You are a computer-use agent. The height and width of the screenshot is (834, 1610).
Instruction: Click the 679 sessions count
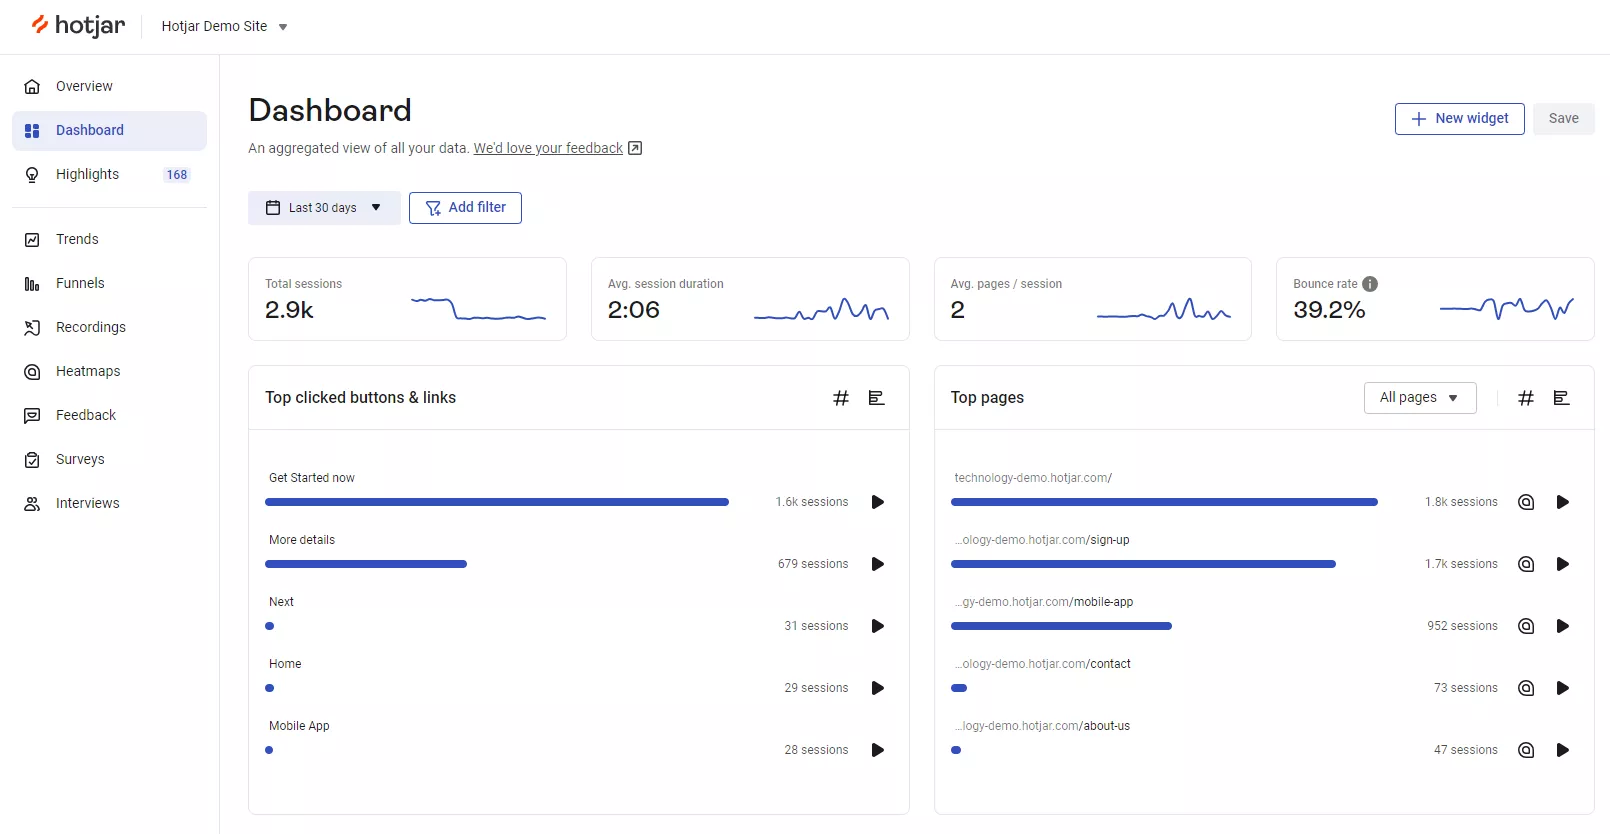[813, 564]
